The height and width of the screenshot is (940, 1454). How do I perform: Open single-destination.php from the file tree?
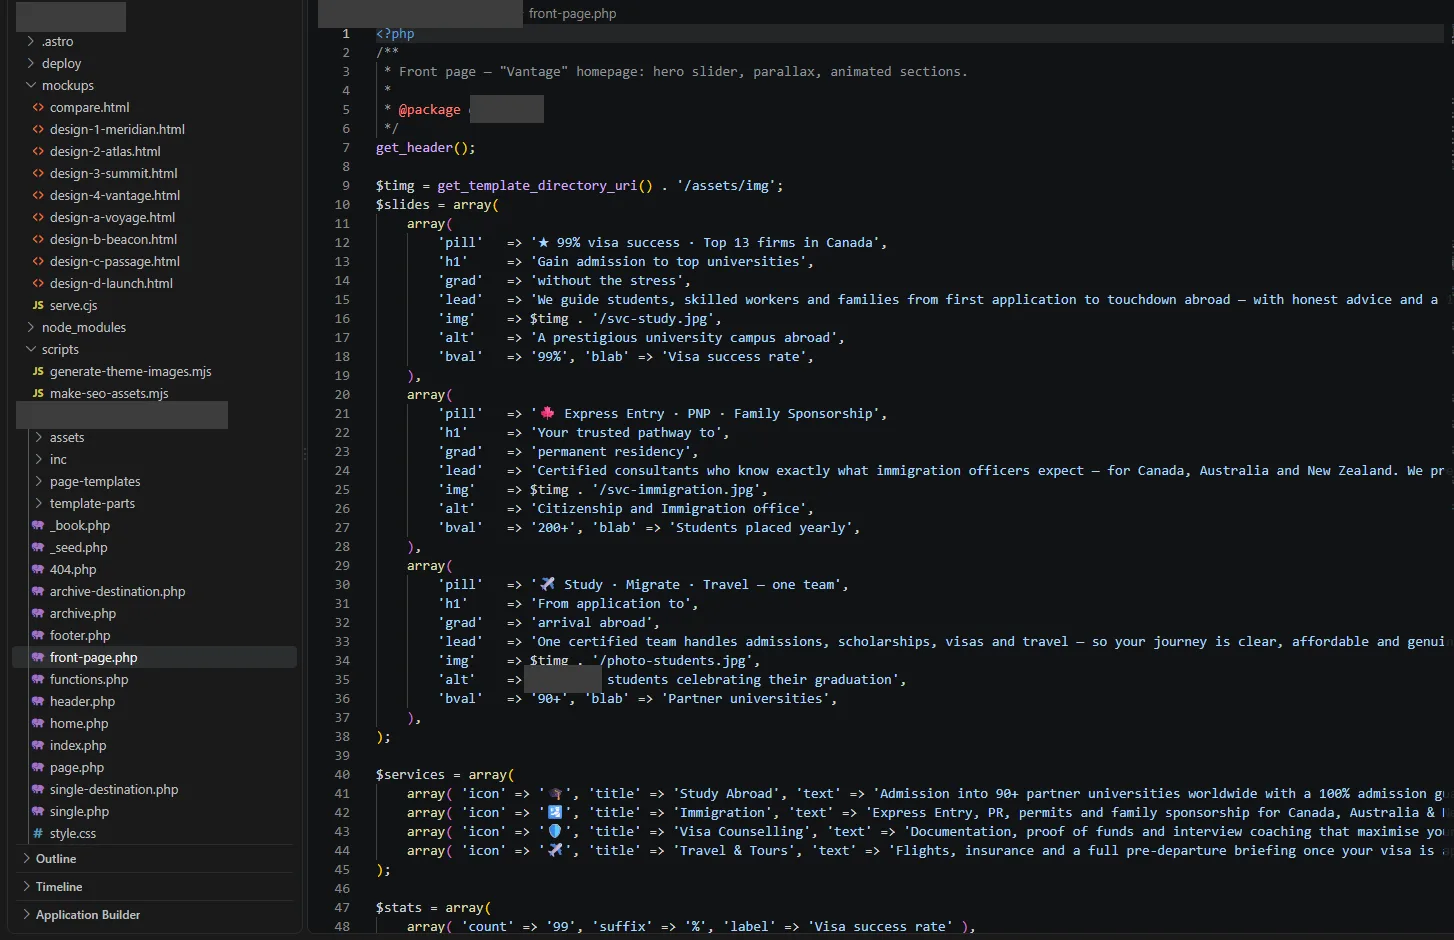(x=114, y=789)
